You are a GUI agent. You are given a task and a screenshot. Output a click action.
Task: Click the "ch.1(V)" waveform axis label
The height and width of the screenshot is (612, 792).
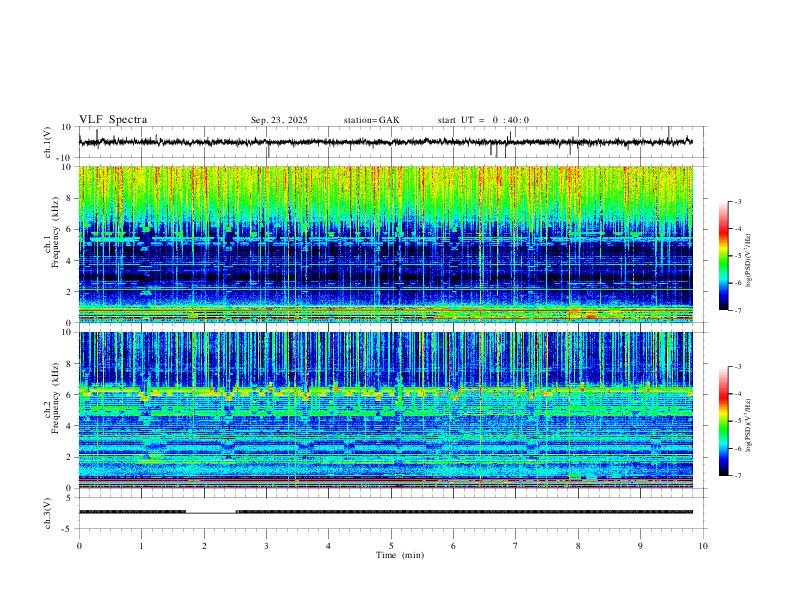point(48,142)
